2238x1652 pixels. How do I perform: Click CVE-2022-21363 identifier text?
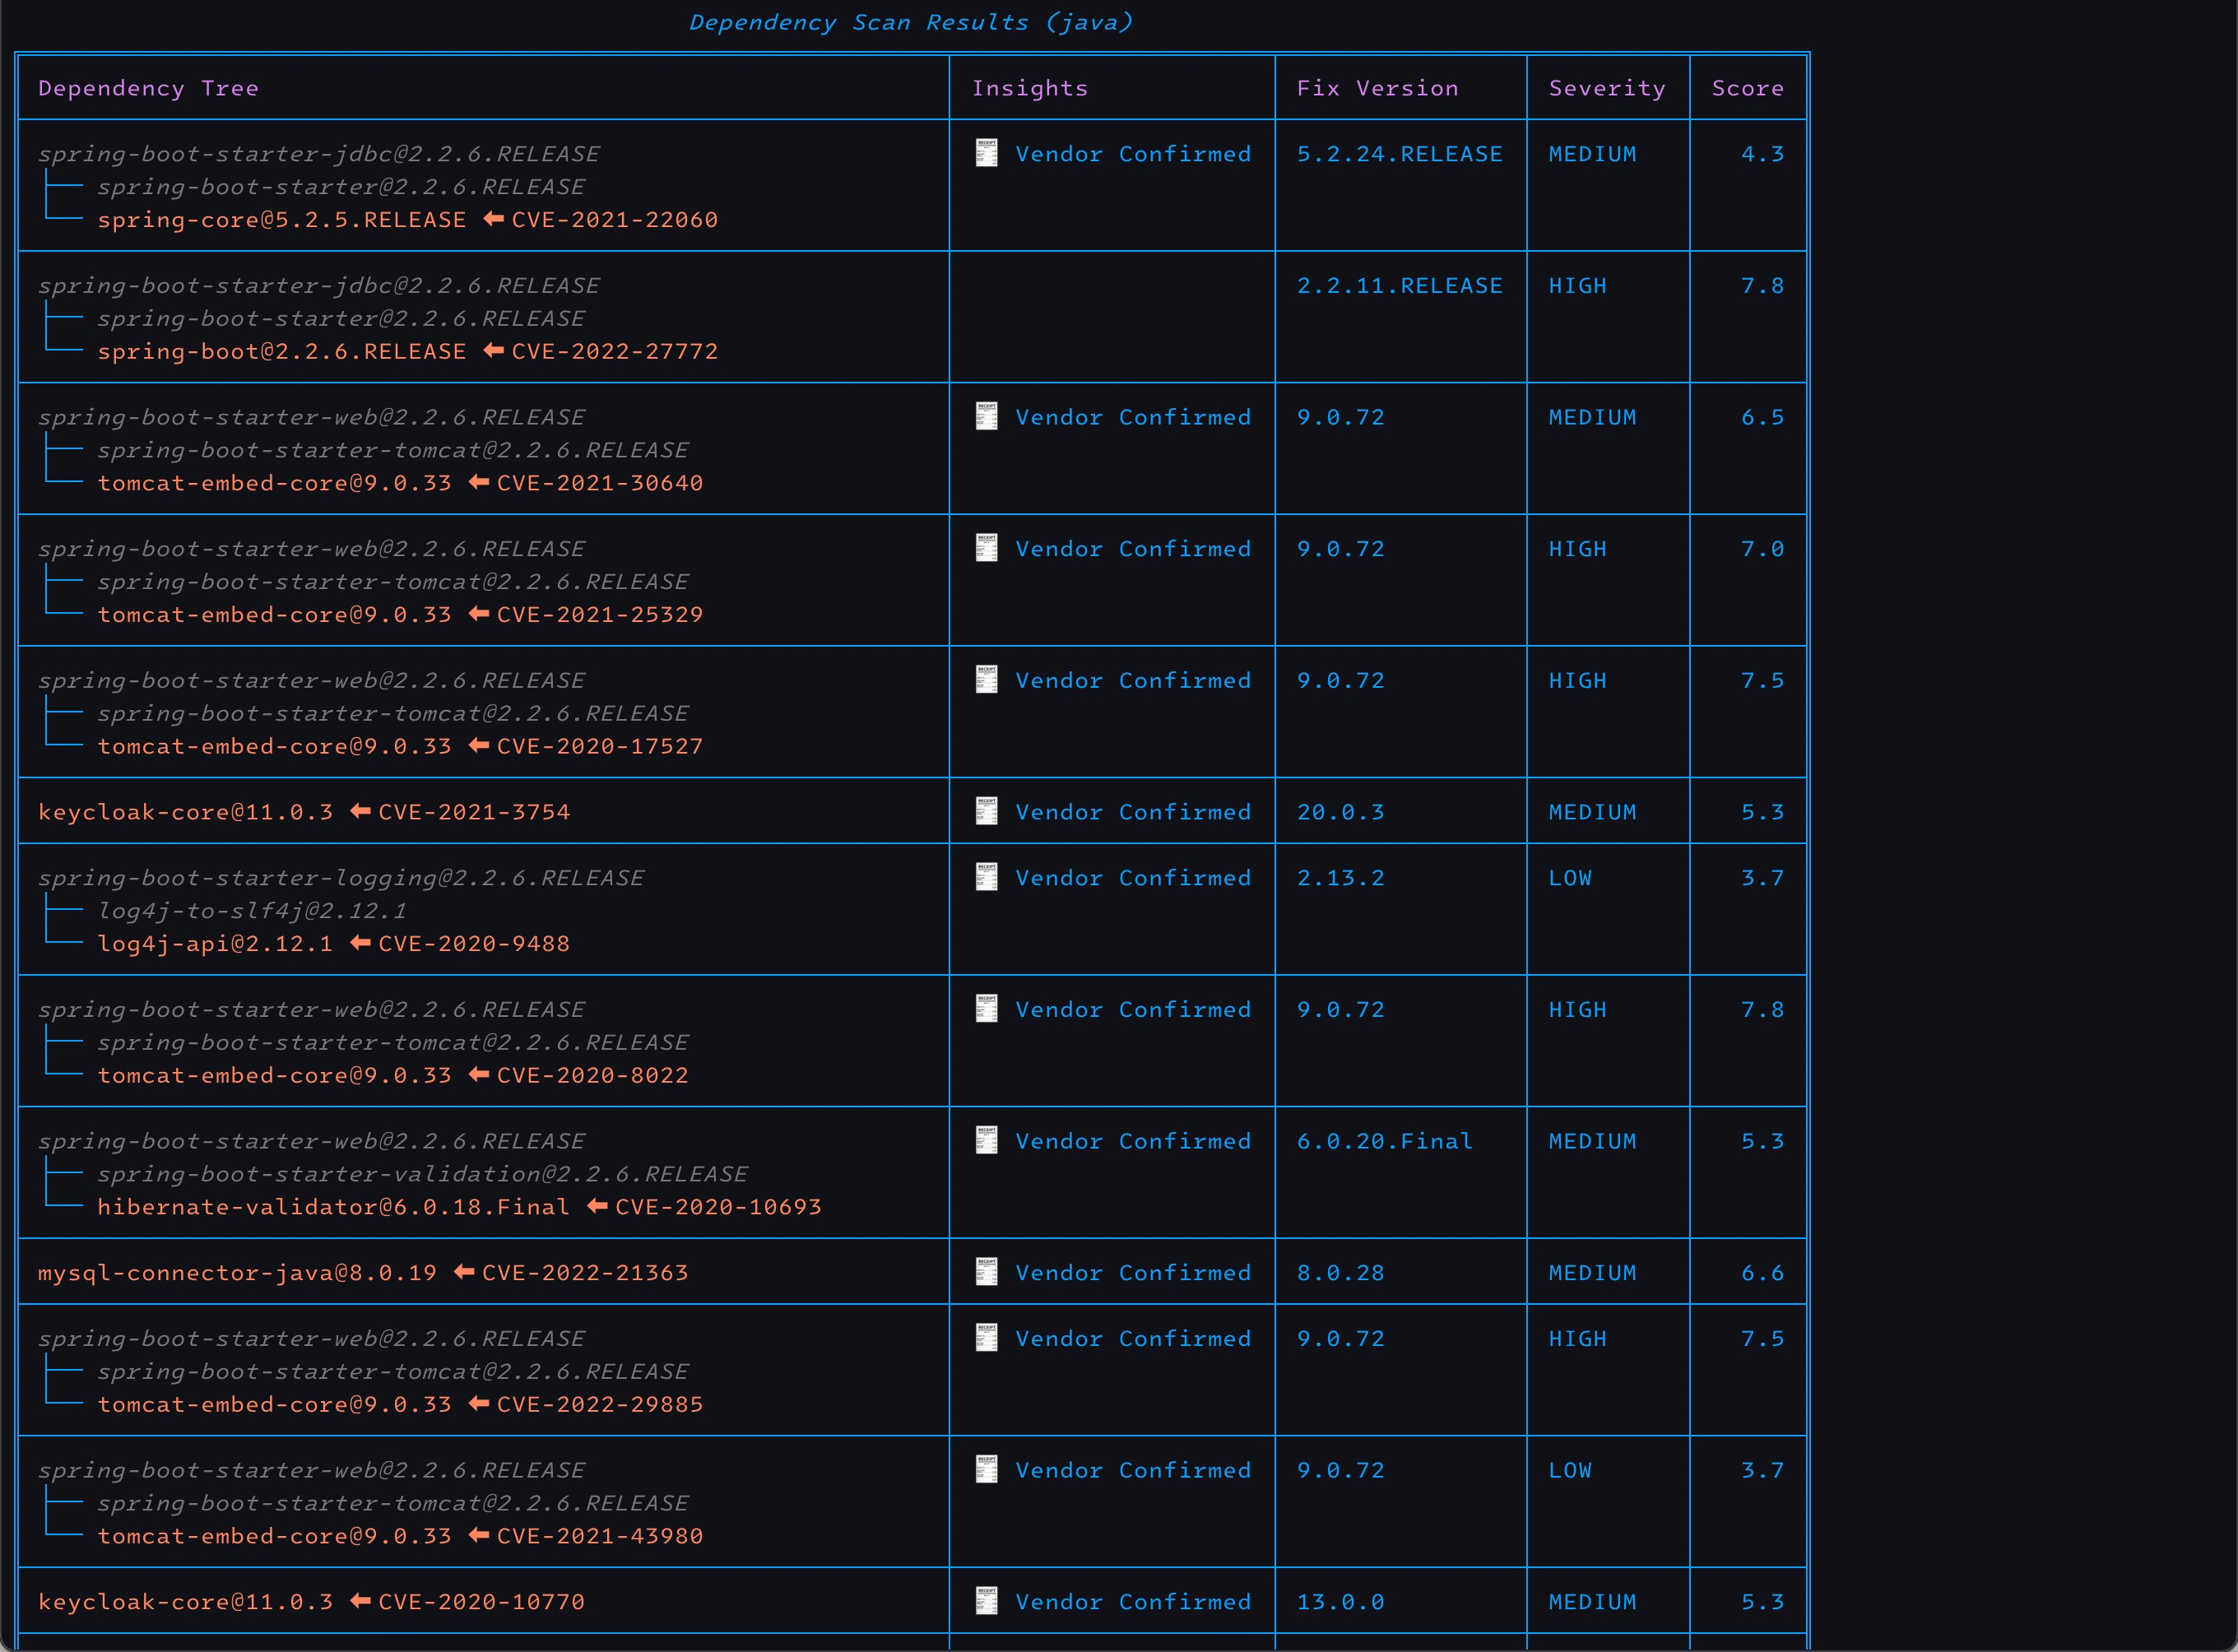coord(584,1273)
